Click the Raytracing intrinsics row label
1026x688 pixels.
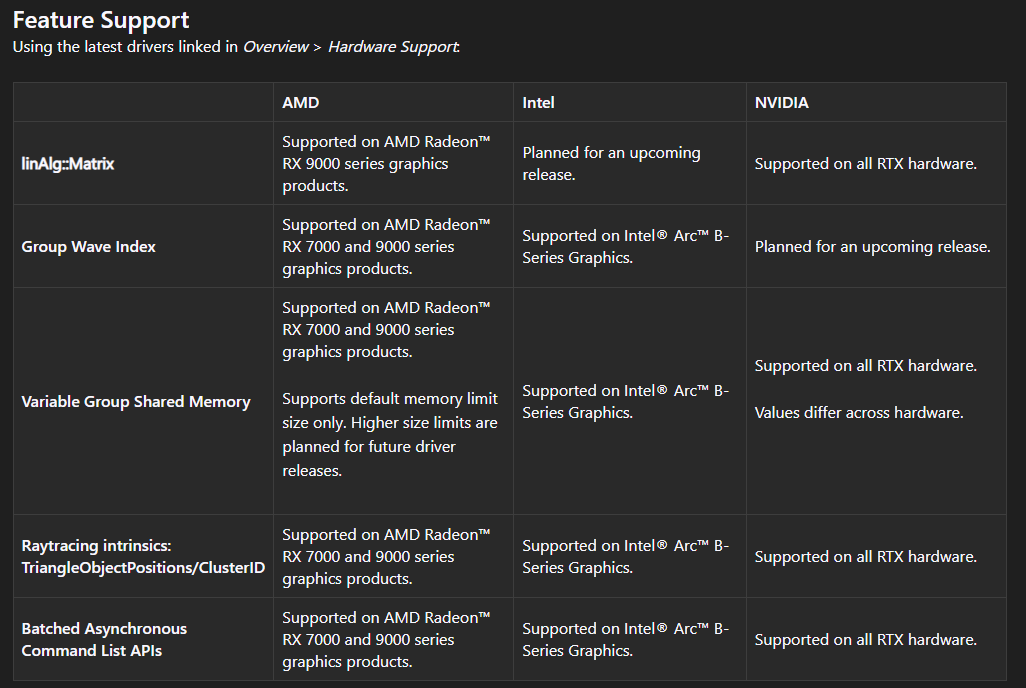tap(143, 556)
